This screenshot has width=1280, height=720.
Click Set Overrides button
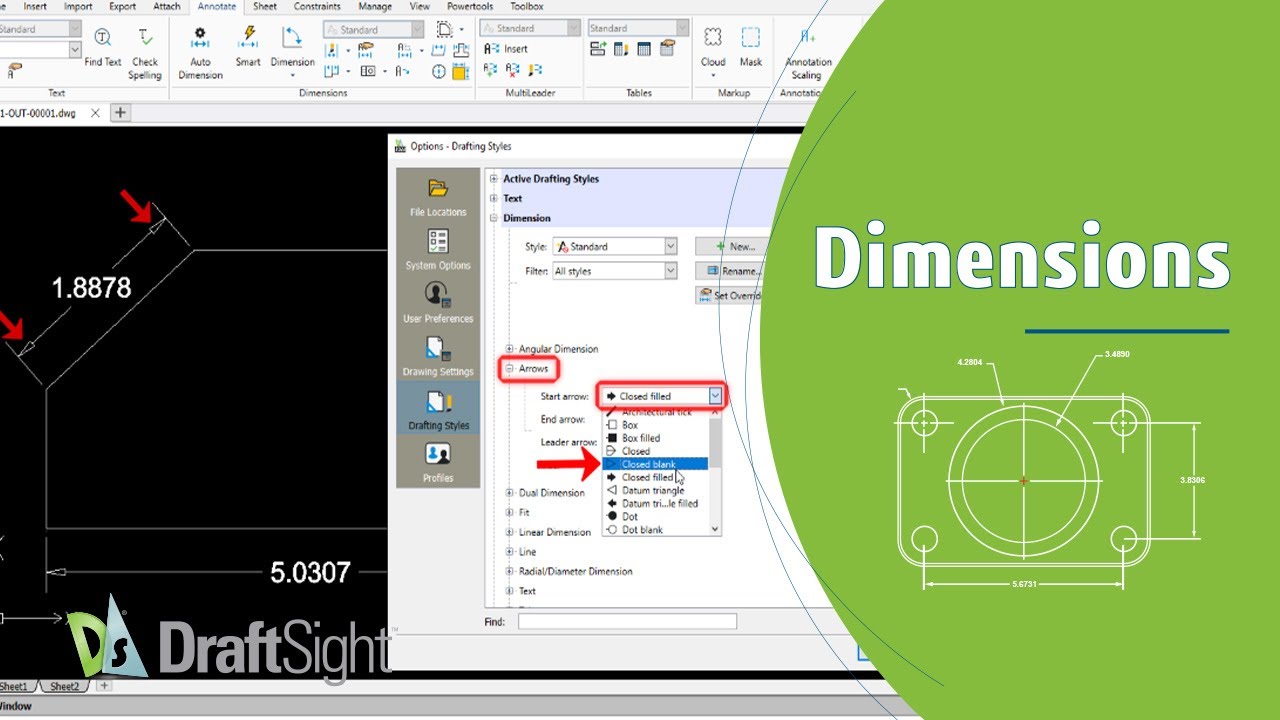730,295
